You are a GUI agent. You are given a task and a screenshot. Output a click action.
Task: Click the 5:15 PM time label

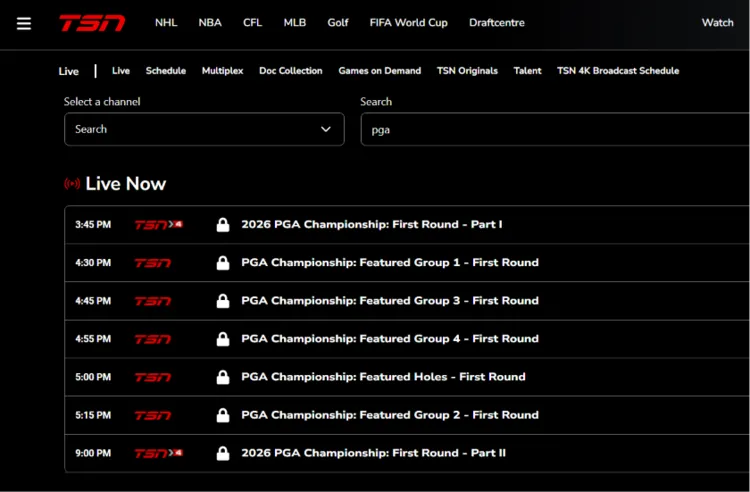click(93, 415)
